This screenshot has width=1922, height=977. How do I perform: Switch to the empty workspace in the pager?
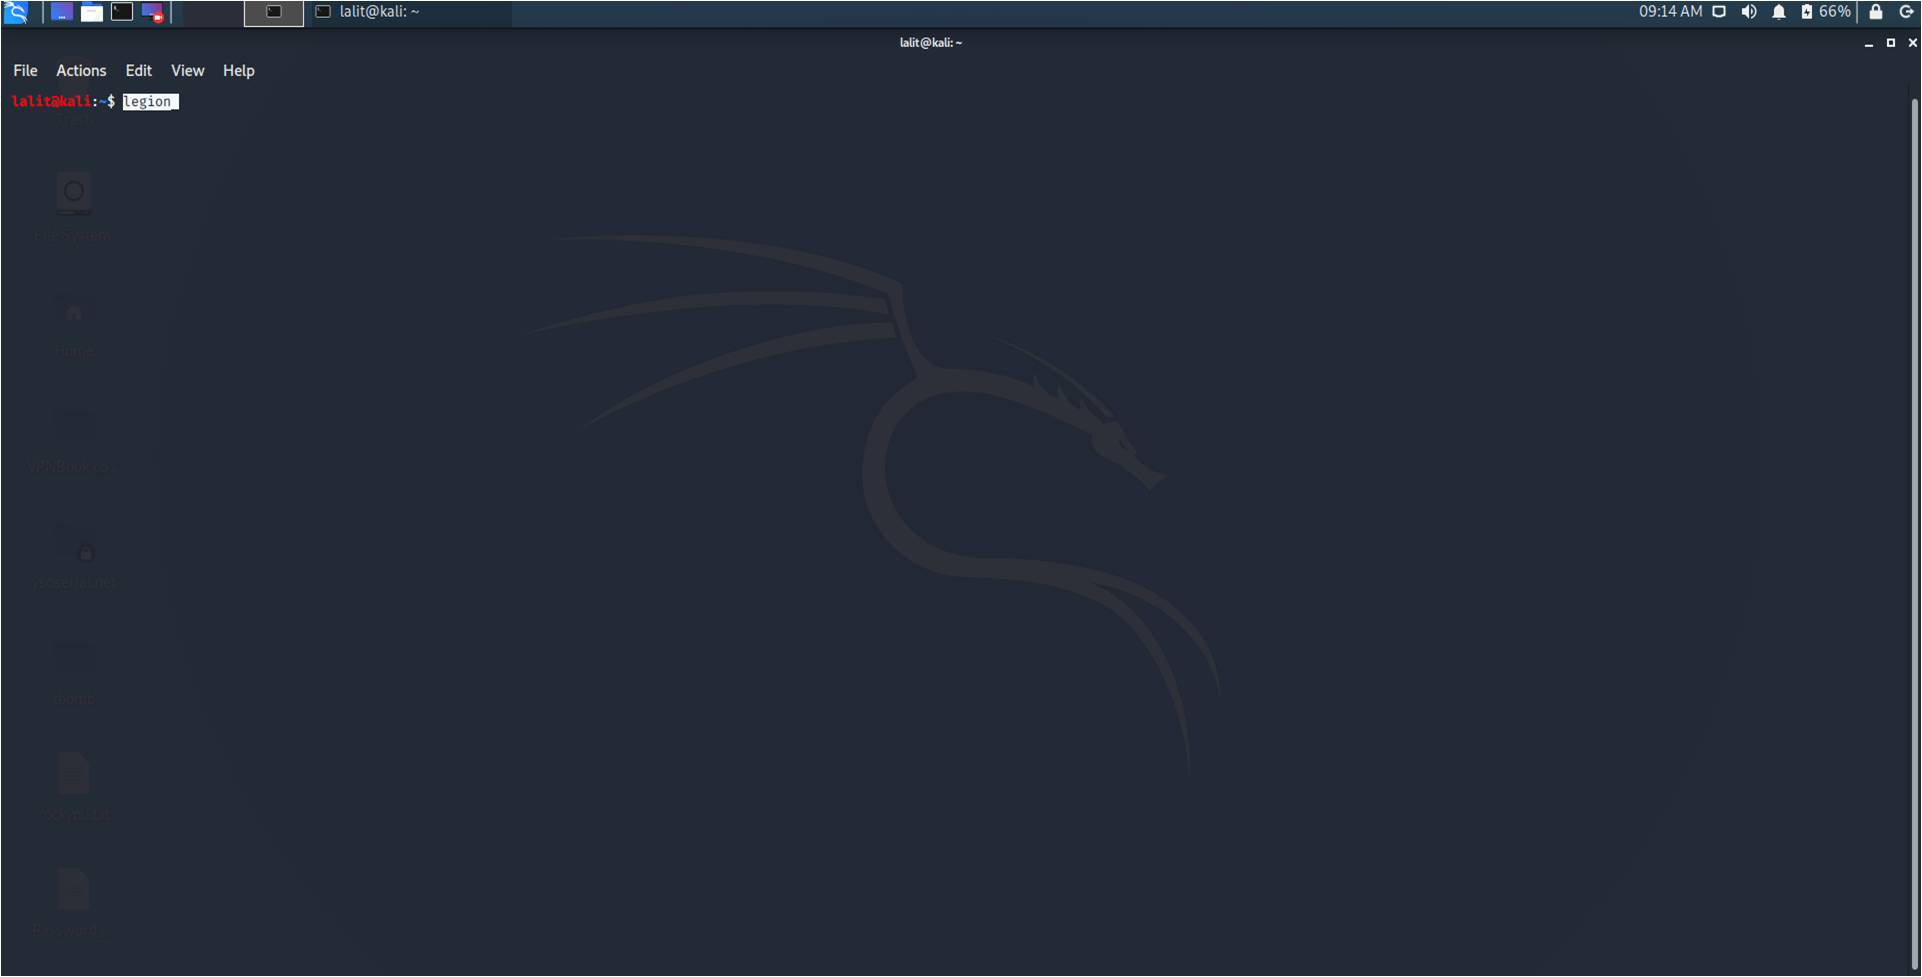click(x=212, y=13)
